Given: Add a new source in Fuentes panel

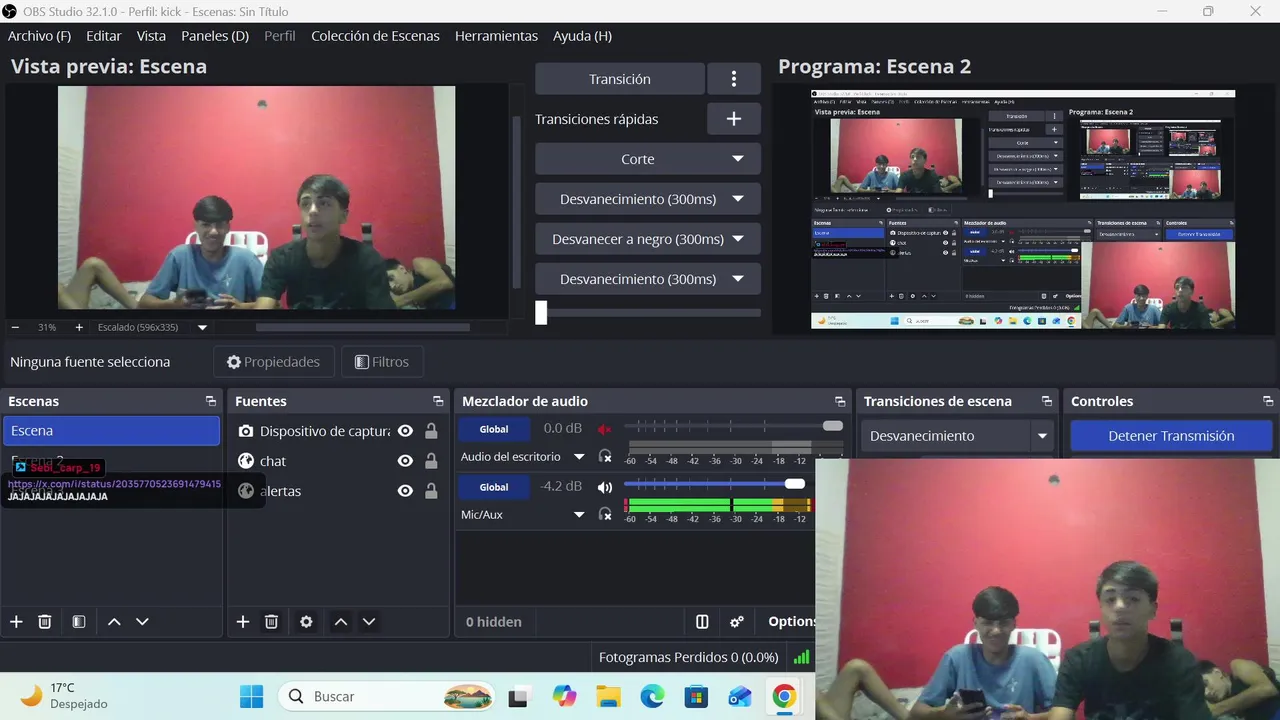Looking at the screenshot, I should pyautogui.click(x=243, y=622).
